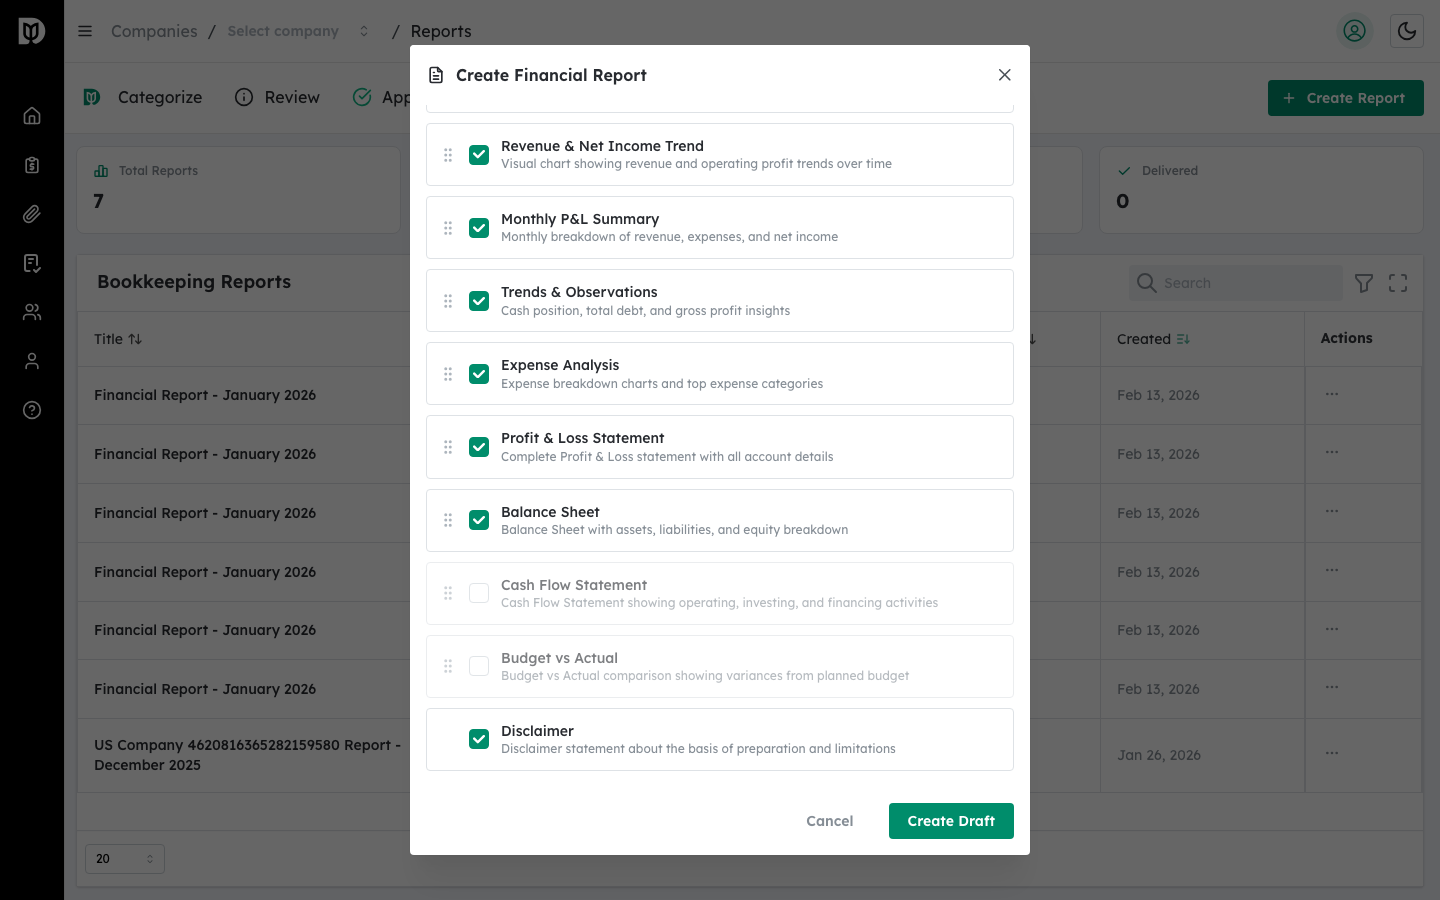Cancel the Create Financial Report dialog

829,821
